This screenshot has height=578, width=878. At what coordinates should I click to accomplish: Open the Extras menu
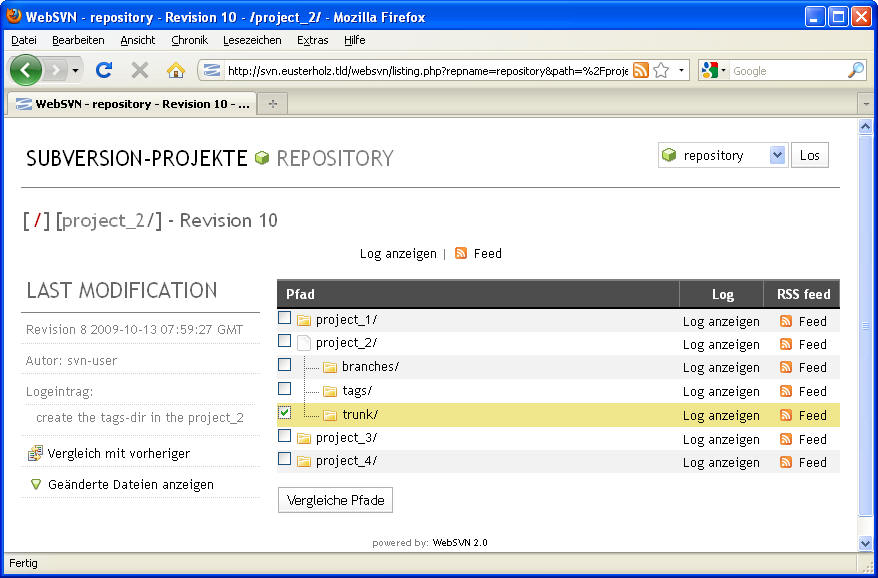tap(312, 40)
